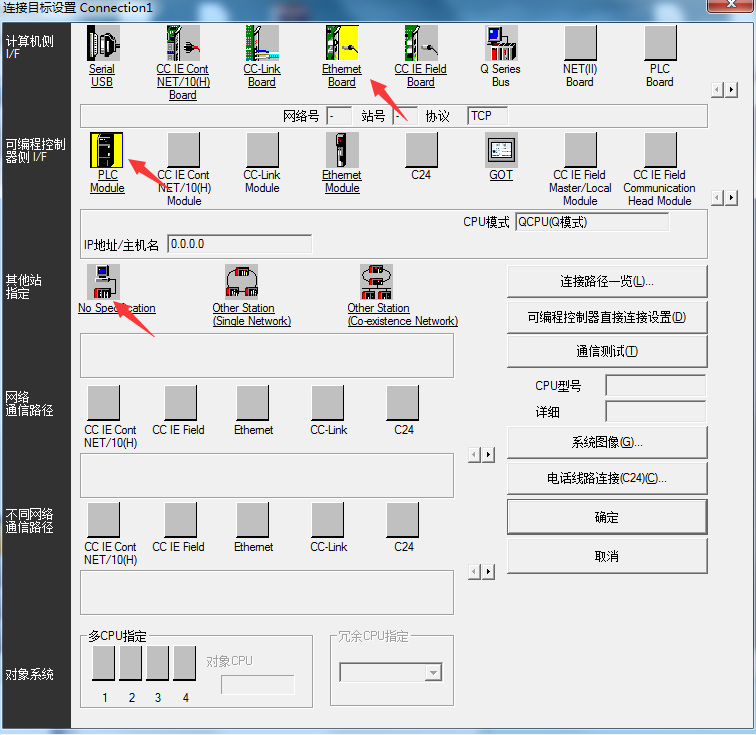Click the 连接路径一览 button
Viewport: 756px width, 735px height.
point(607,282)
